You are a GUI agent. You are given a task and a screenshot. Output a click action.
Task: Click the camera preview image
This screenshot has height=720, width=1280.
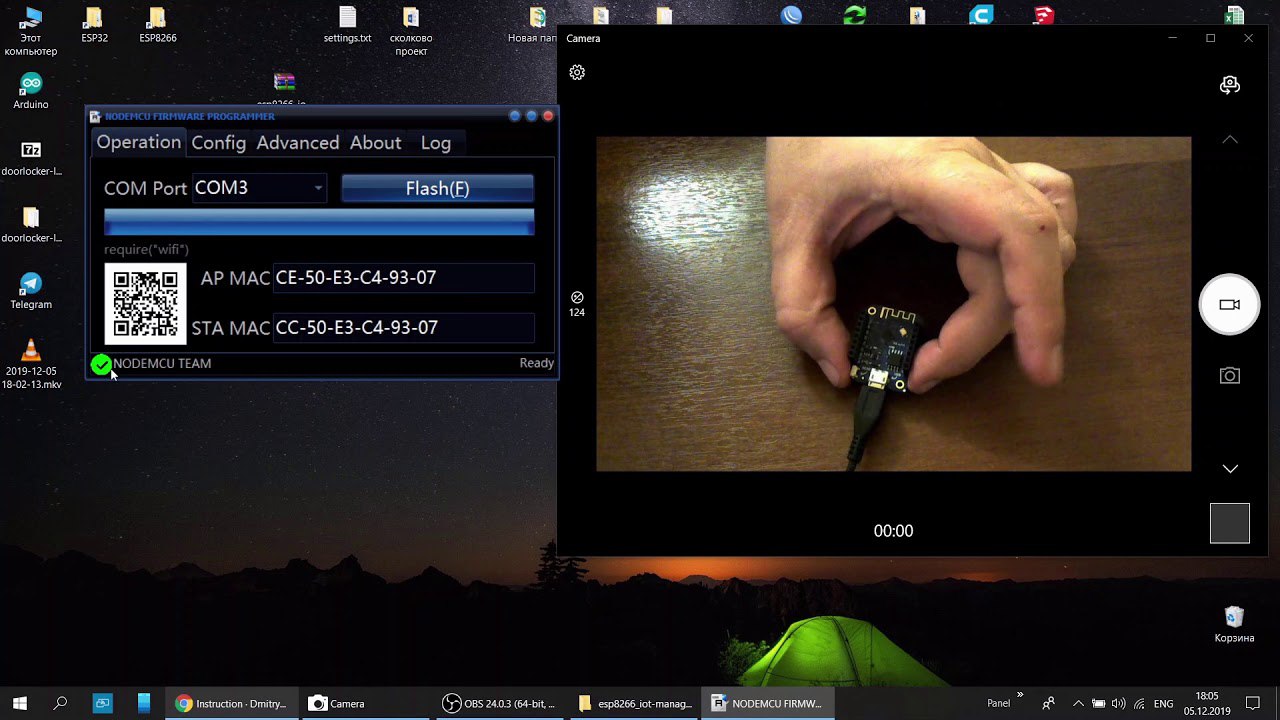893,304
